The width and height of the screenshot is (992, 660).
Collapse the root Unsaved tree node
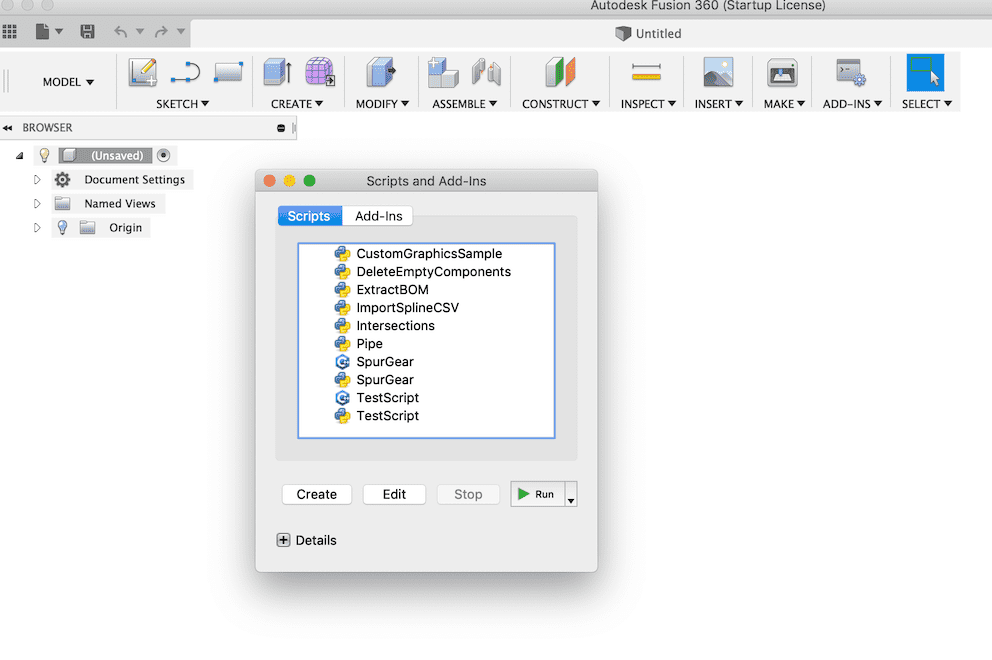(20, 156)
